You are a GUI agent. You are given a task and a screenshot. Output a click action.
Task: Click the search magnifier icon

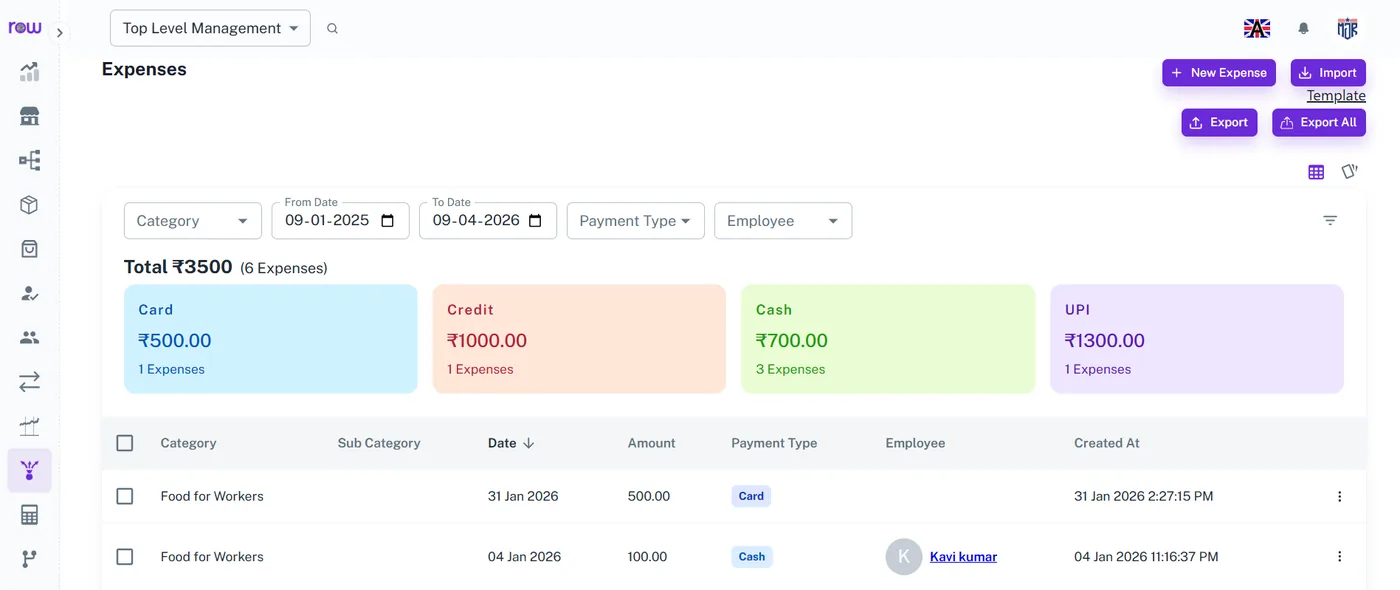click(x=332, y=29)
